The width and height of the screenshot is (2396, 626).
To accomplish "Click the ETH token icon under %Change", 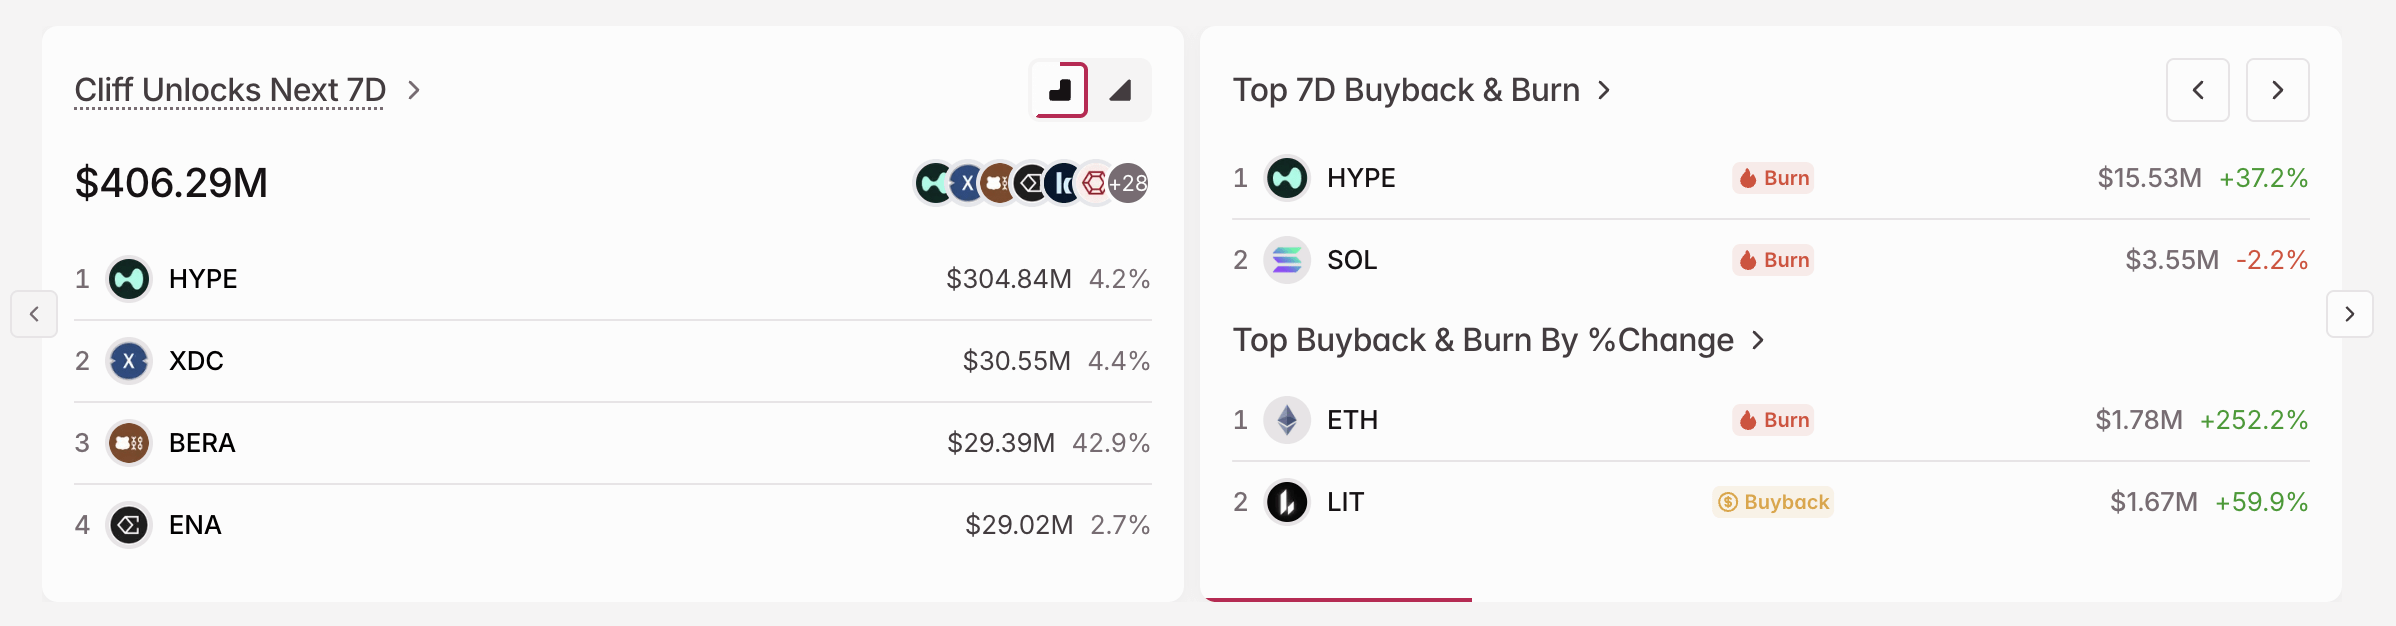I will (x=1288, y=420).
